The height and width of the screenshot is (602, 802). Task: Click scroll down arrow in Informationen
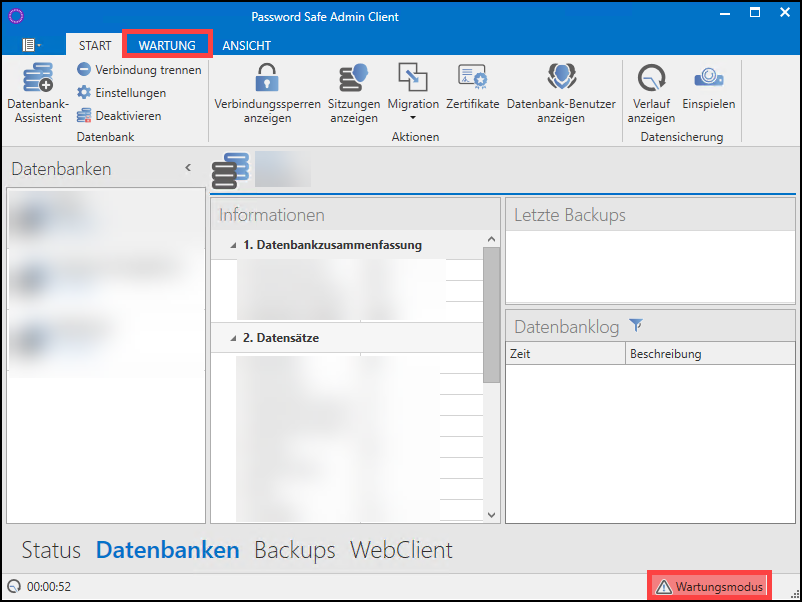[x=492, y=515]
